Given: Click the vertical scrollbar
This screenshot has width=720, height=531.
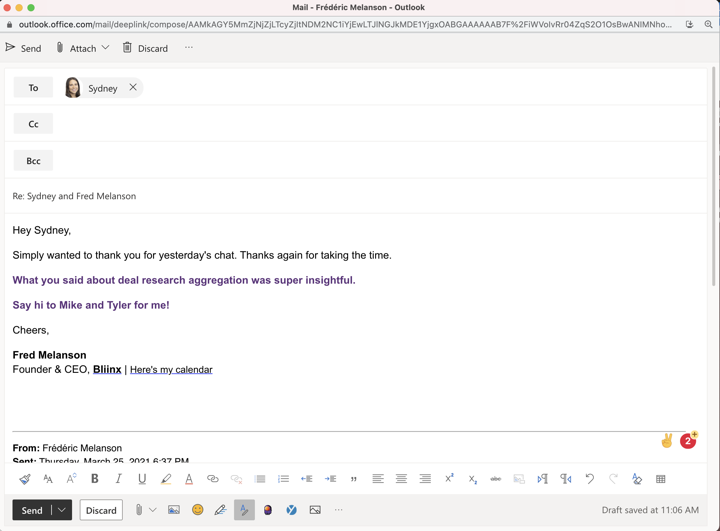Looking at the screenshot, I should (714, 177).
